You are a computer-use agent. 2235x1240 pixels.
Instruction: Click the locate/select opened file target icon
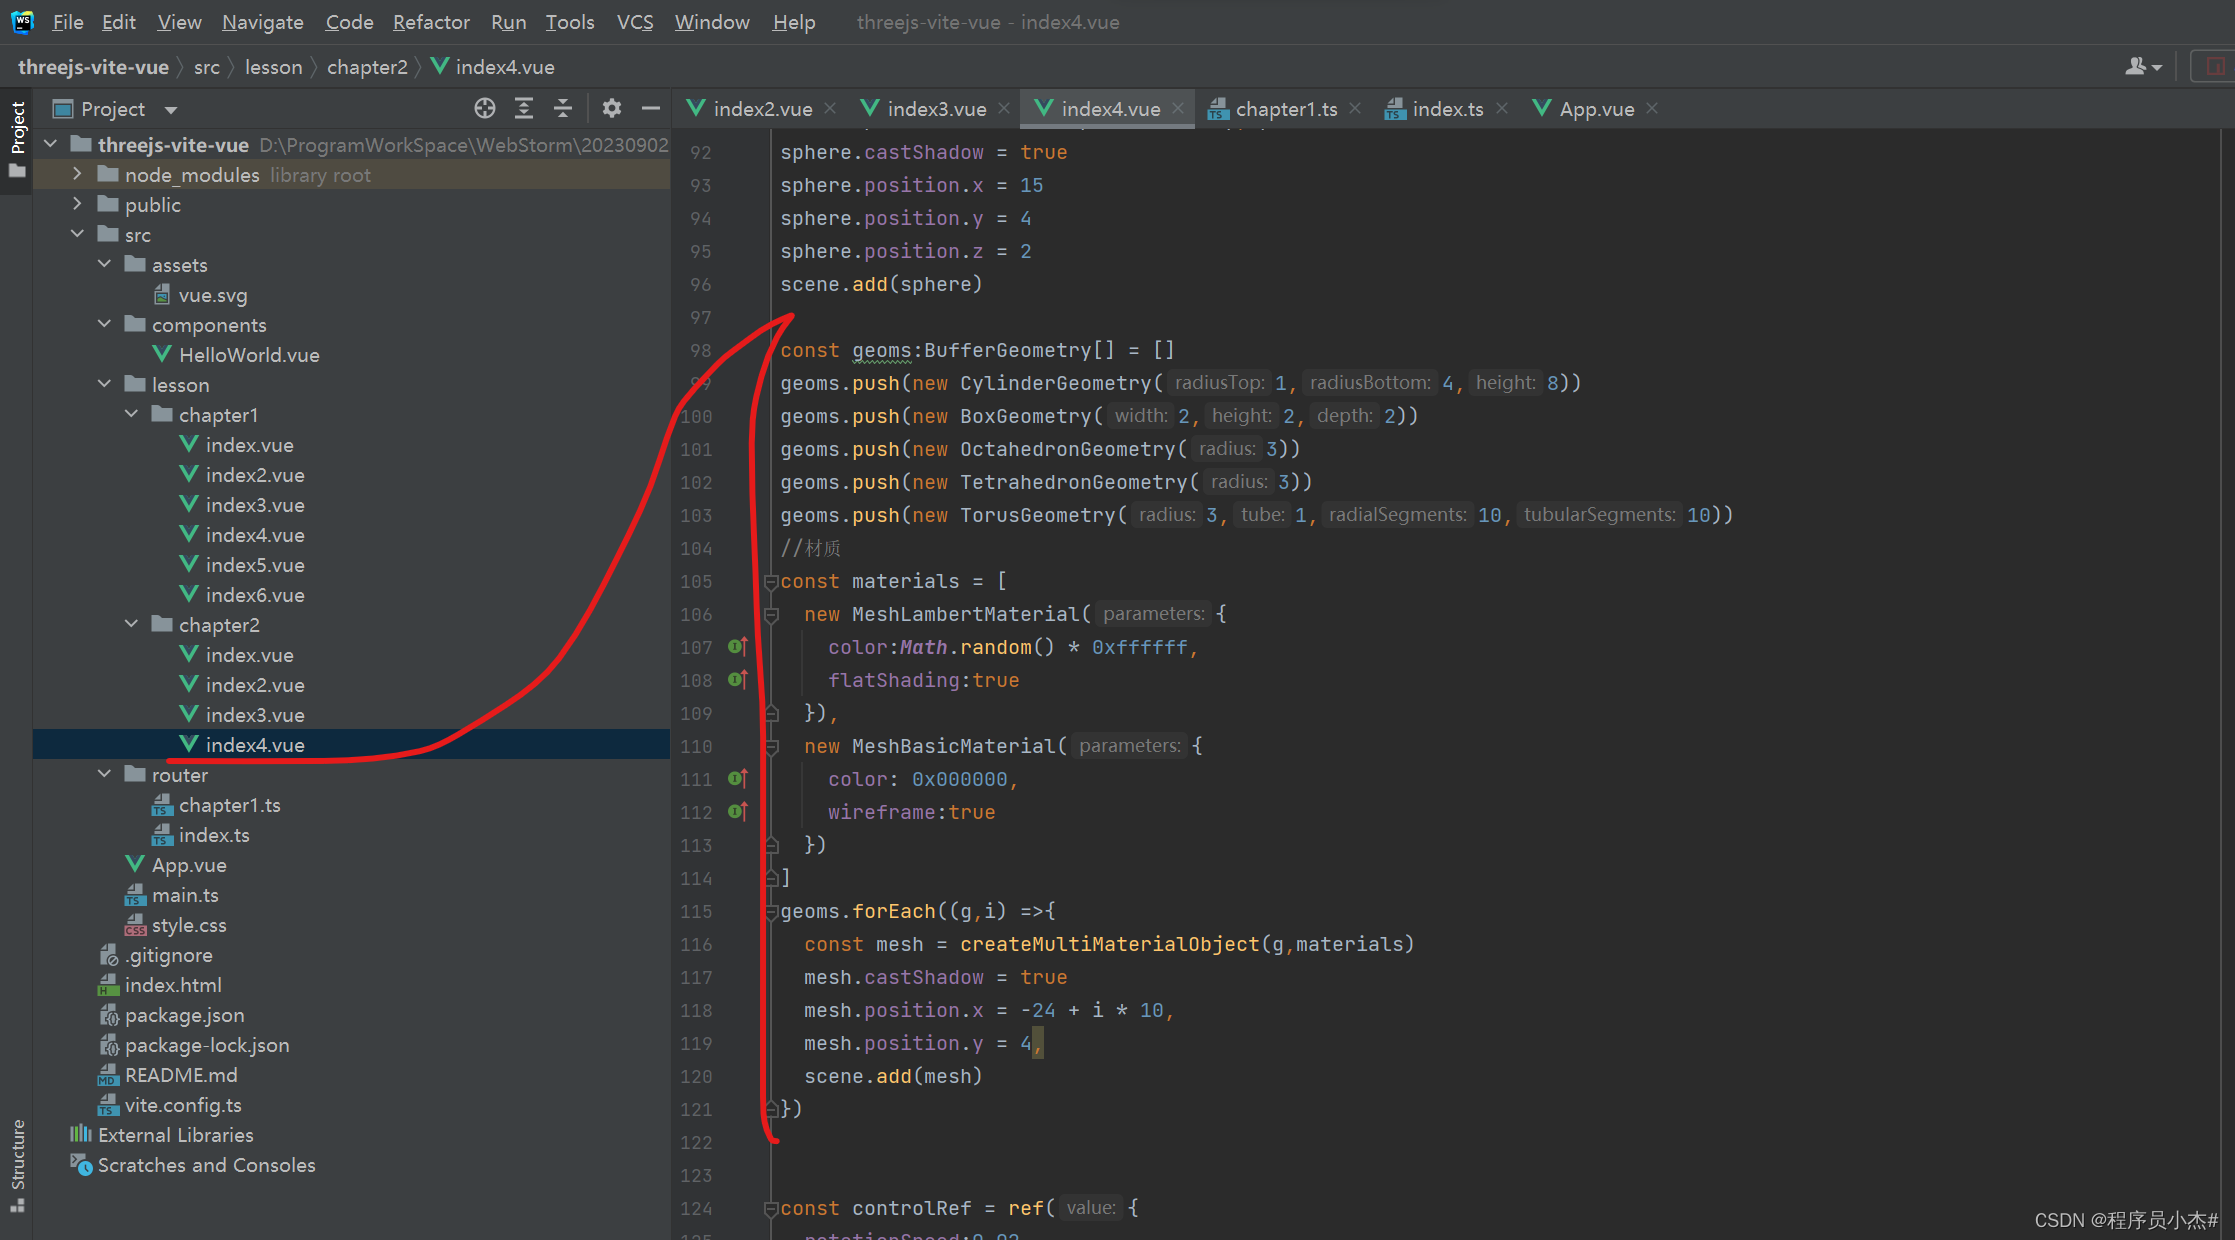pyautogui.click(x=485, y=108)
